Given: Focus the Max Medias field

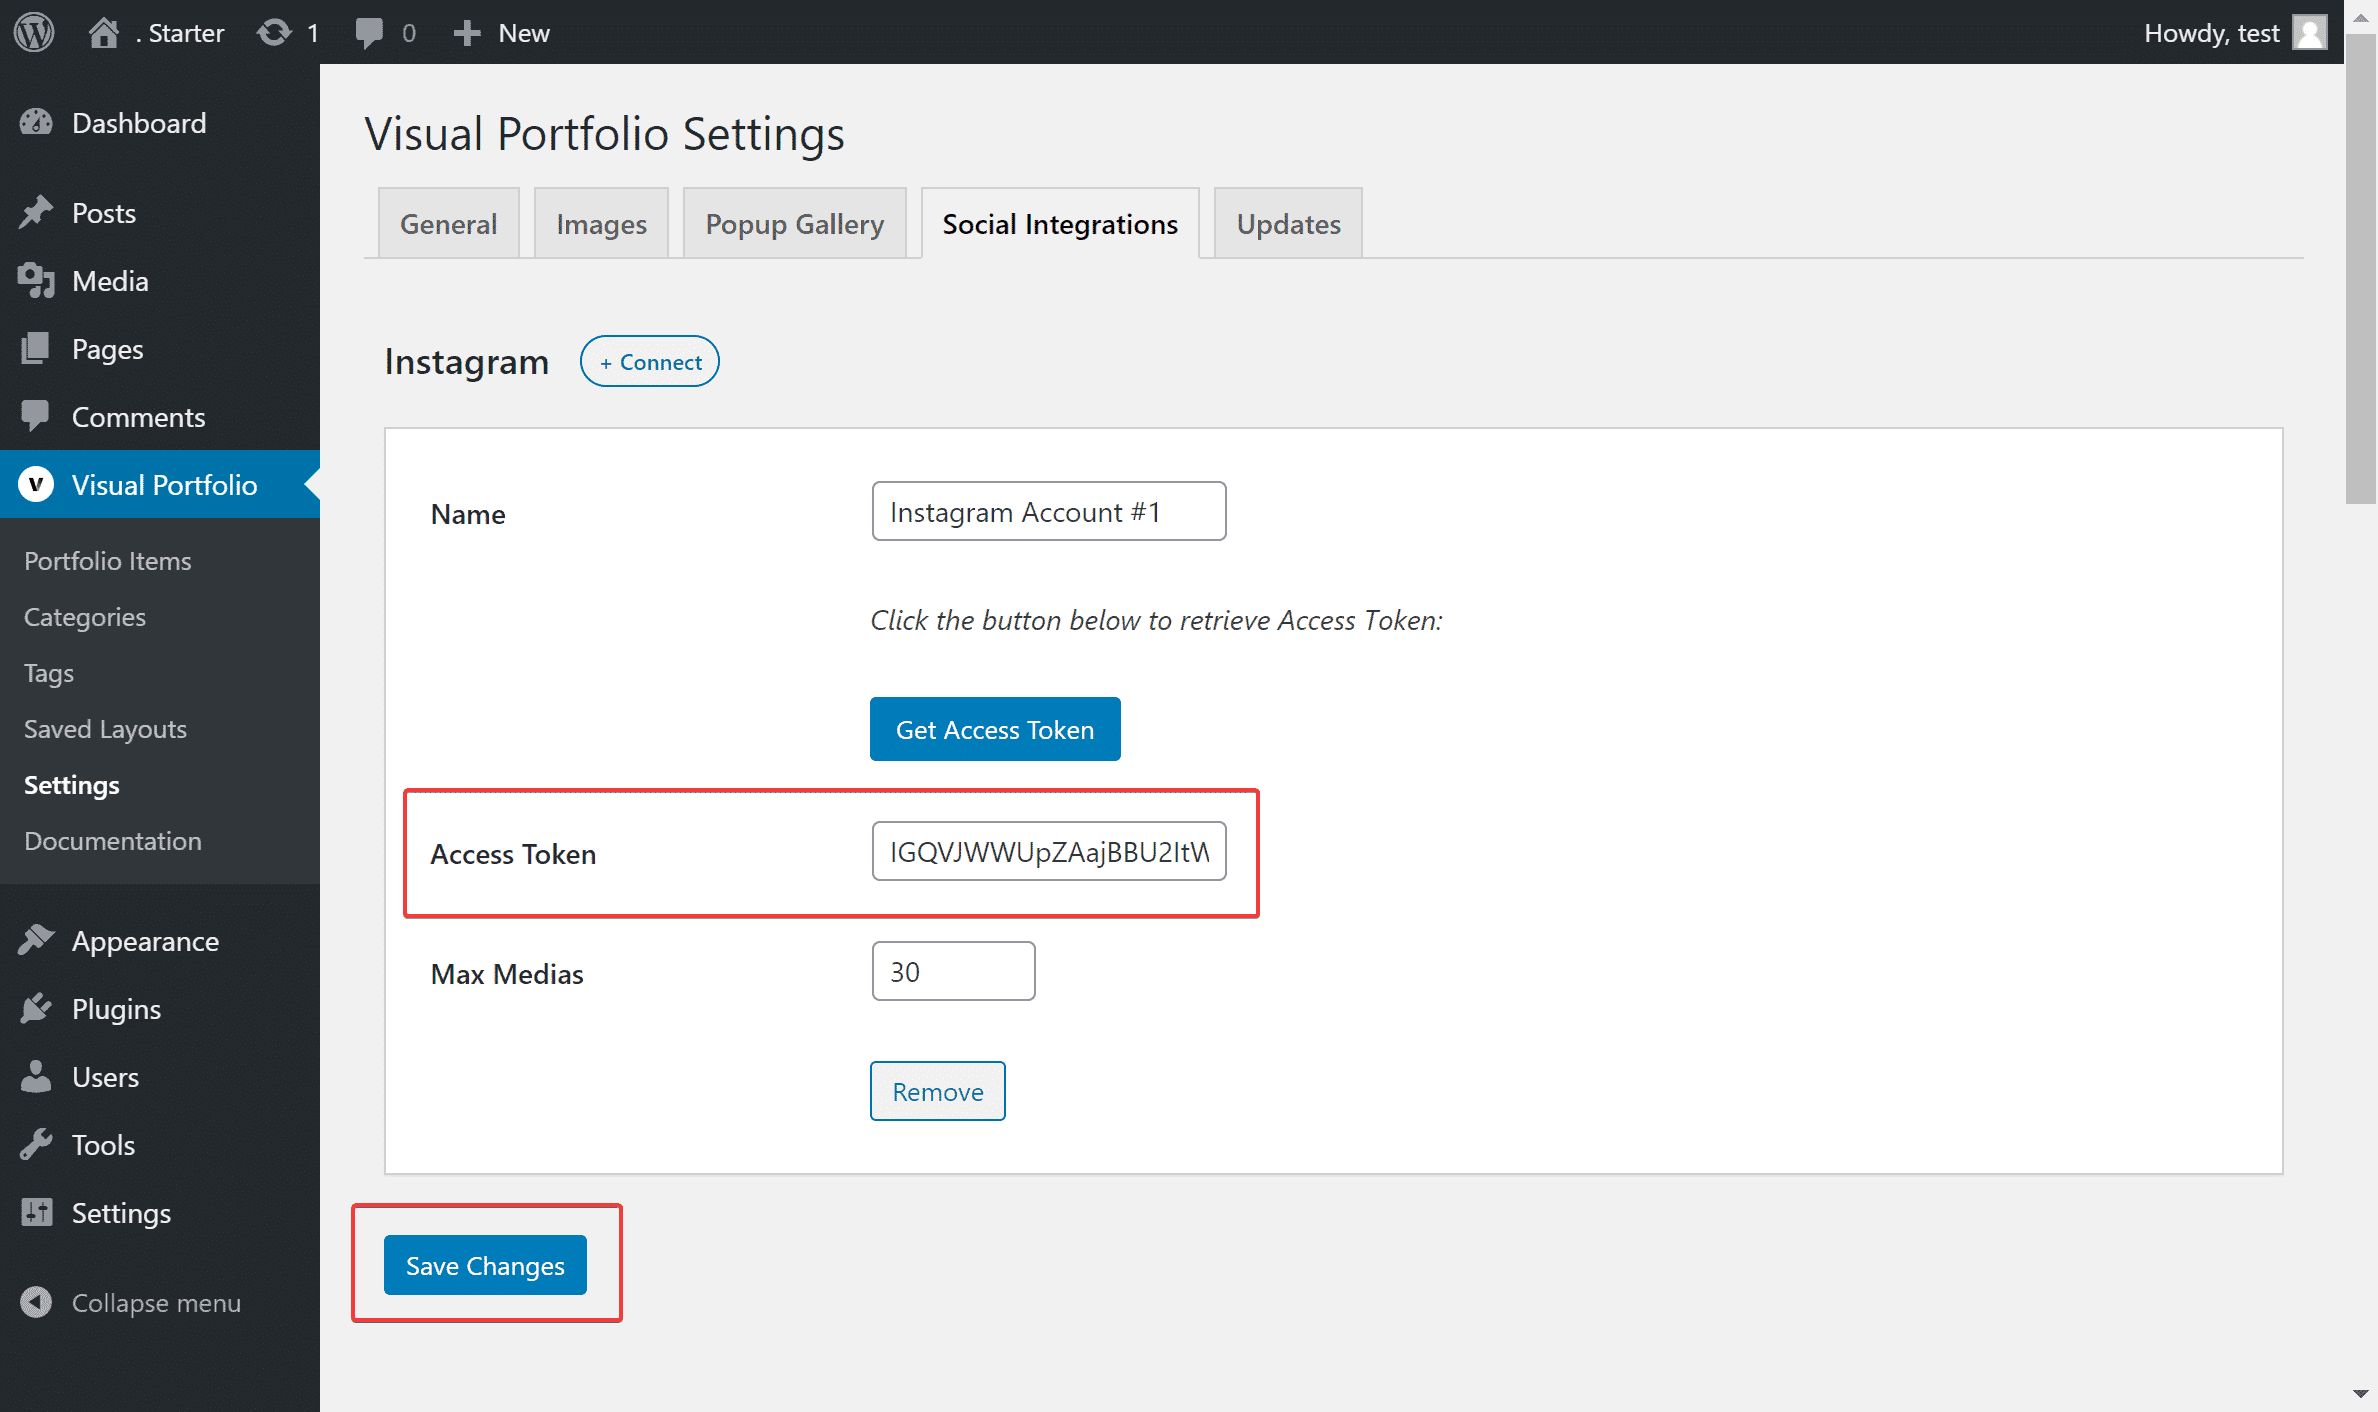Looking at the screenshot, I should coord(954,971).
